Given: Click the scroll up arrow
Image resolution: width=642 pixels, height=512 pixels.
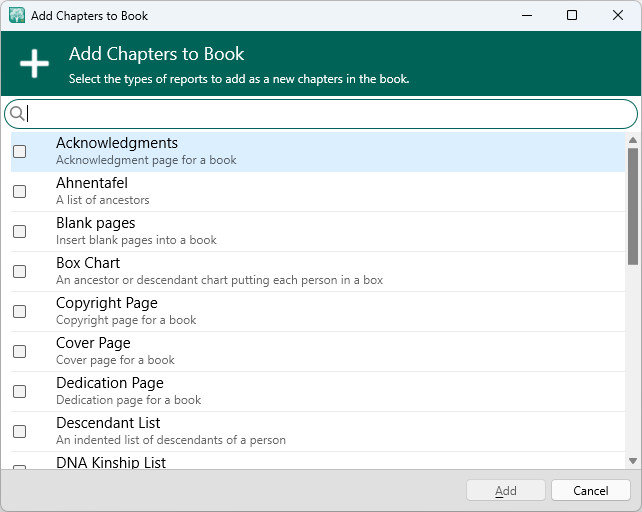Looking at the screenshot, I should (x=632, y=141).
